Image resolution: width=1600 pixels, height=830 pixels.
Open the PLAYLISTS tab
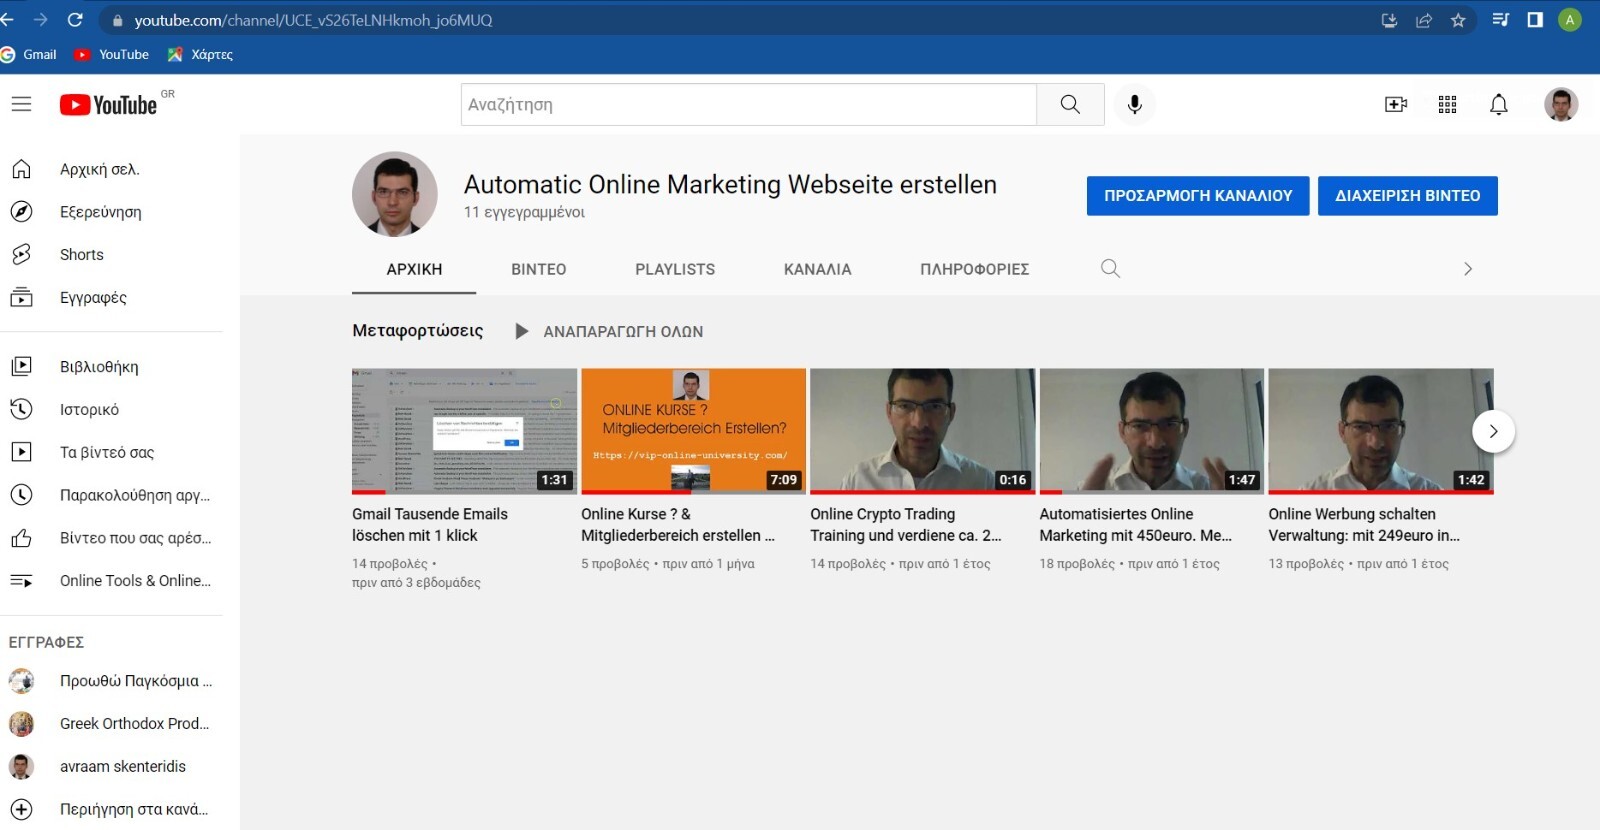click(x=675, y=269)
